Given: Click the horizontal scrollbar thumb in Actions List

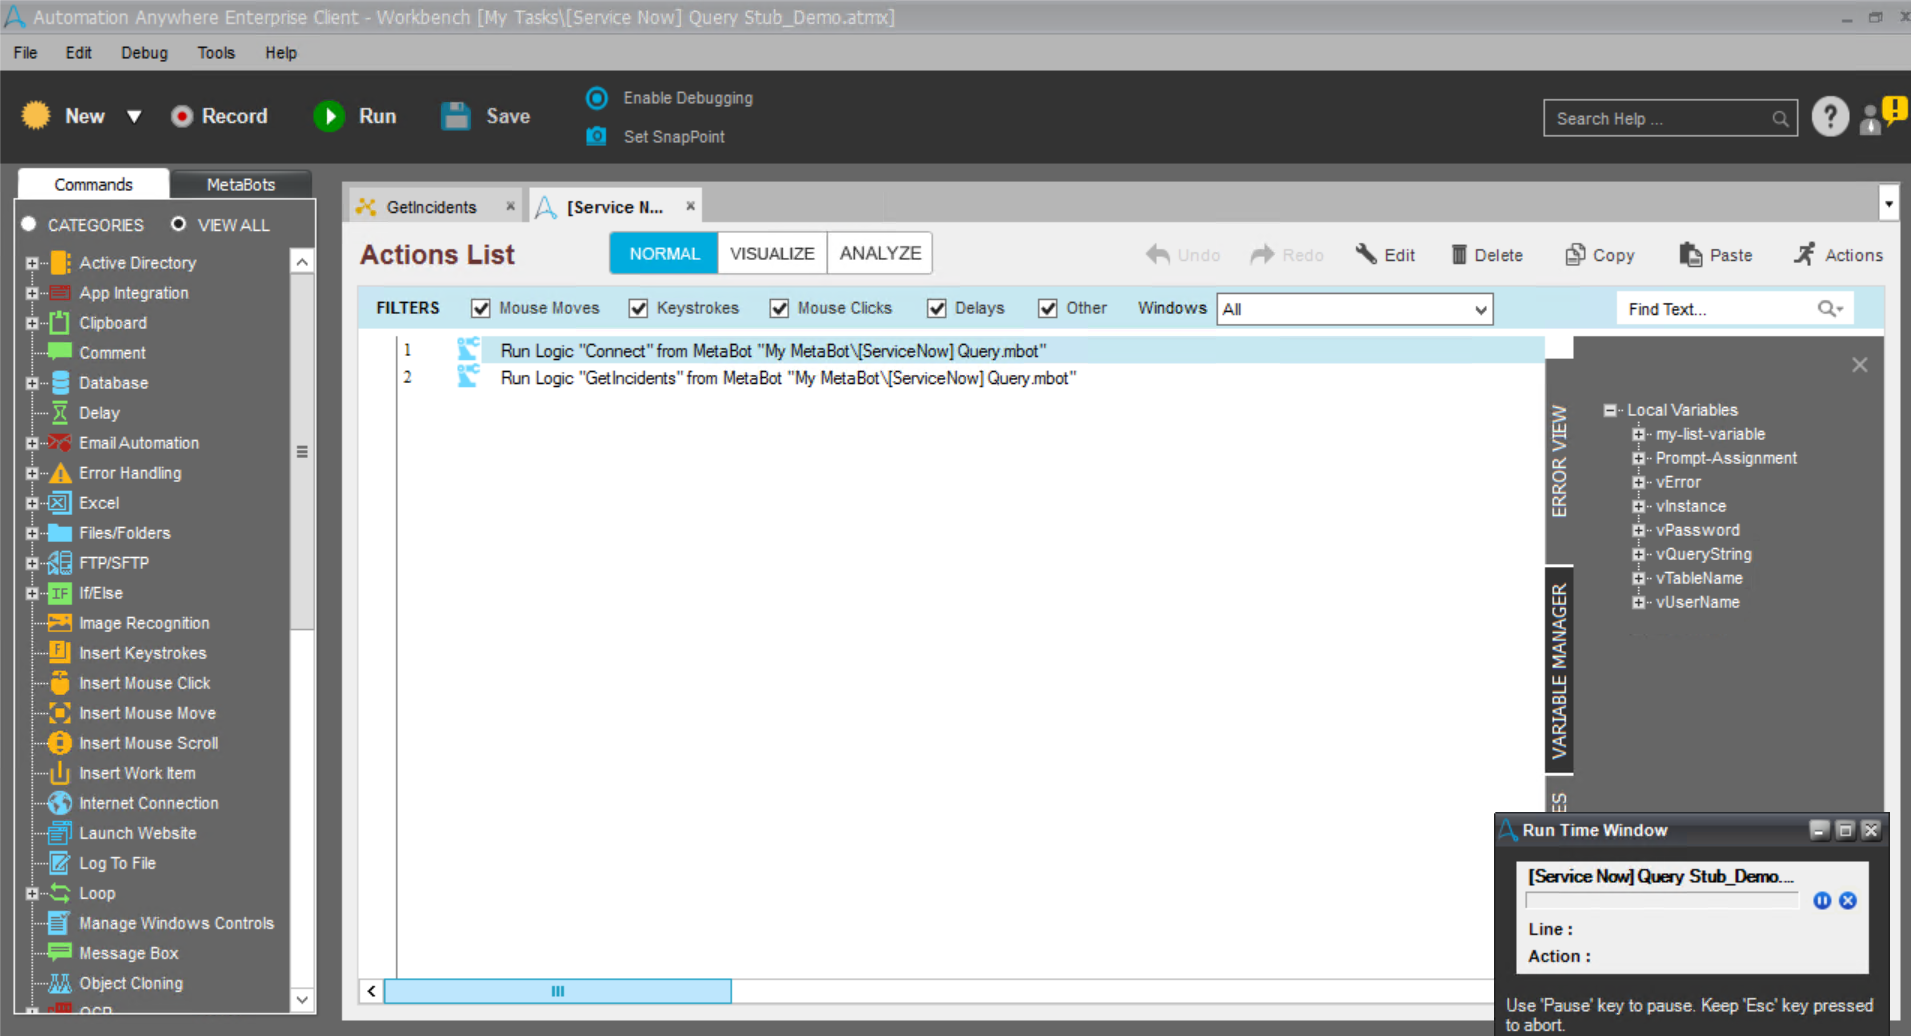Looking at the screenshot, I should coord(558,991).
